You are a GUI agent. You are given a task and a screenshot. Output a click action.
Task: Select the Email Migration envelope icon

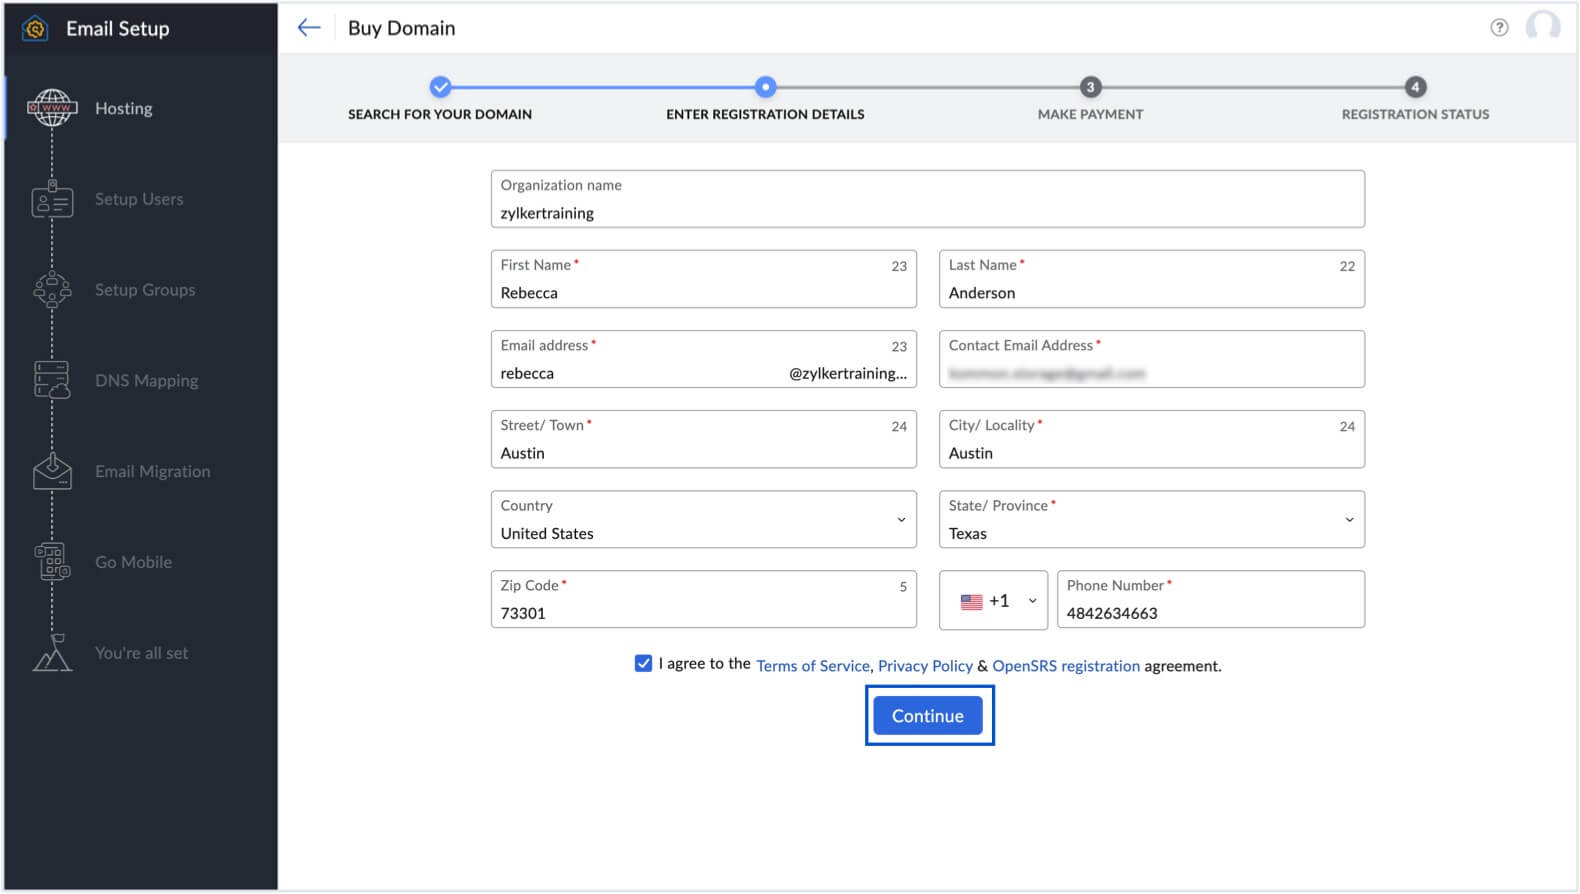pyautogui.click(x=52, y=471)
